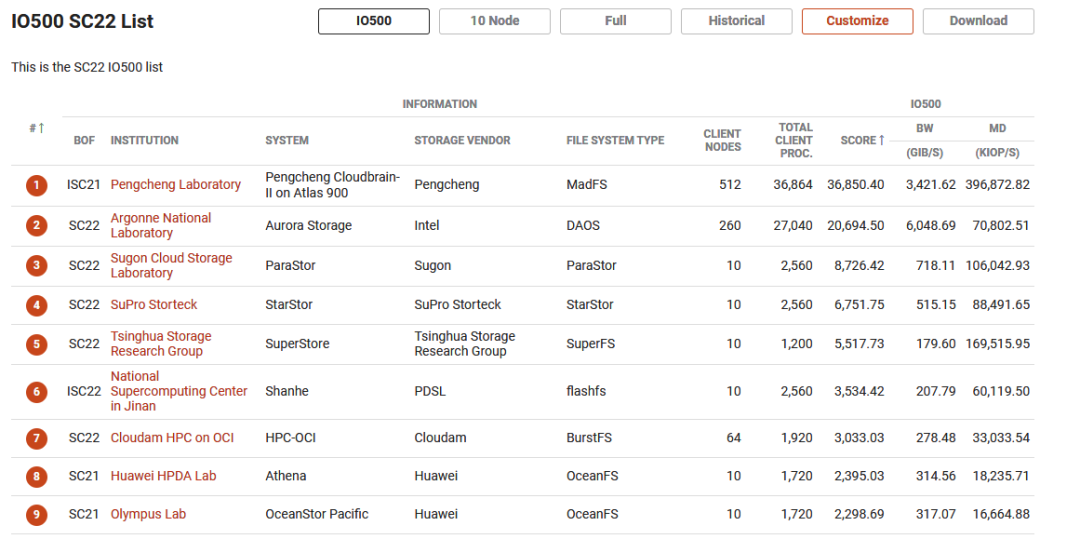
Task: Select the IO500 list tab
Action: pyautogui.click(x=373, y=21)
